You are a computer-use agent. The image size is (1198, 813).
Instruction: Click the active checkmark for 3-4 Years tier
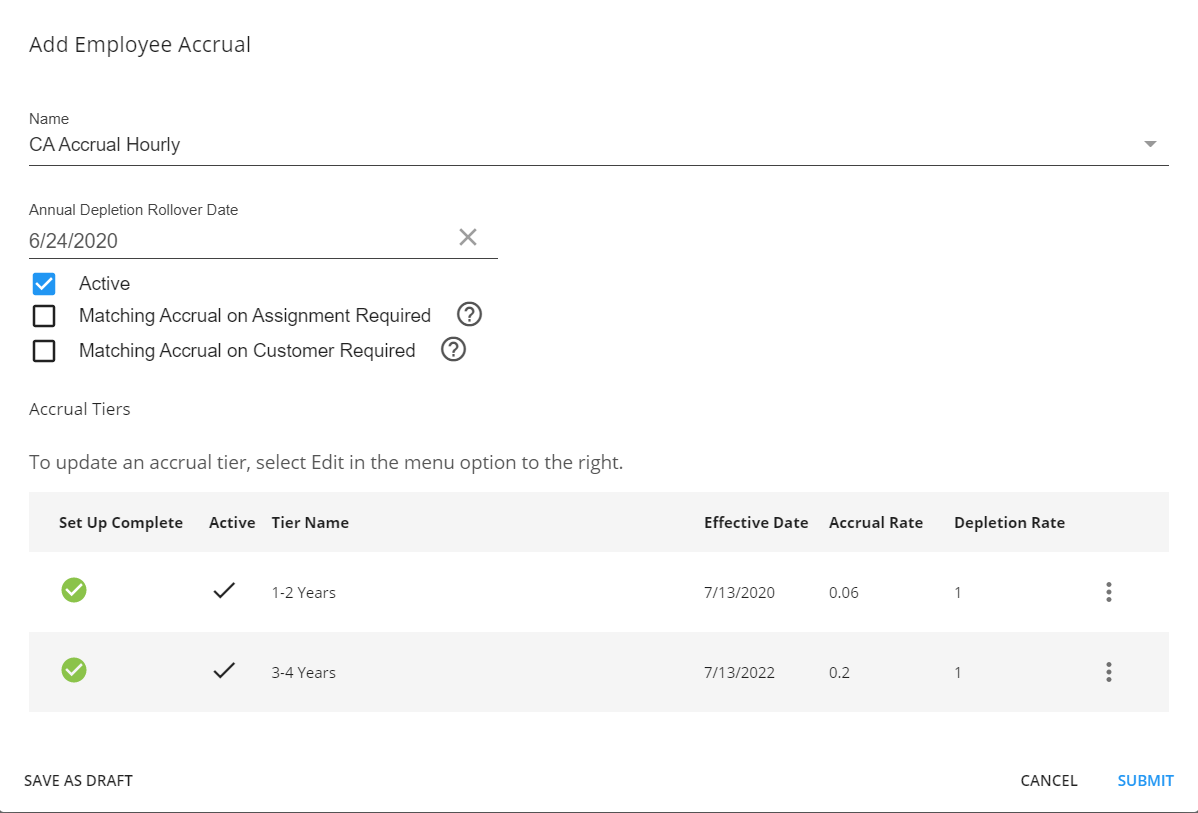[224, 671]
